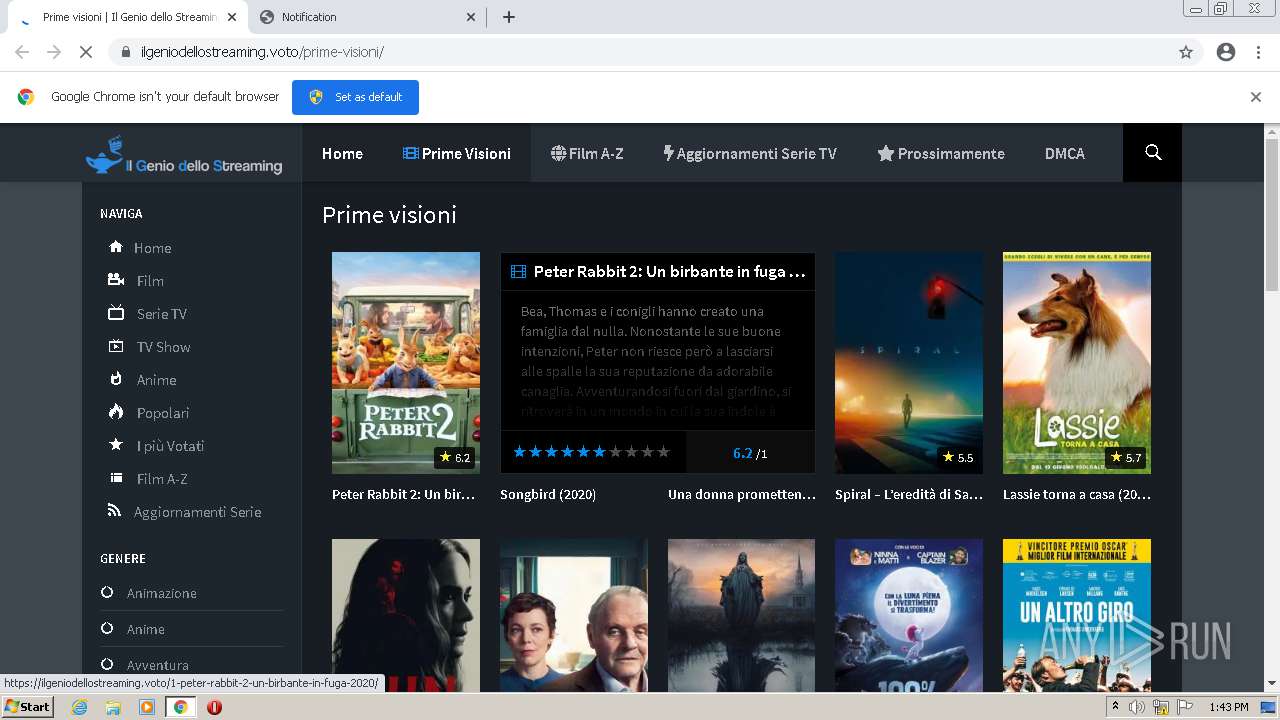1280x720 pixels.
Task: Open Spiral movie poster
Action: tap(909, 363)
